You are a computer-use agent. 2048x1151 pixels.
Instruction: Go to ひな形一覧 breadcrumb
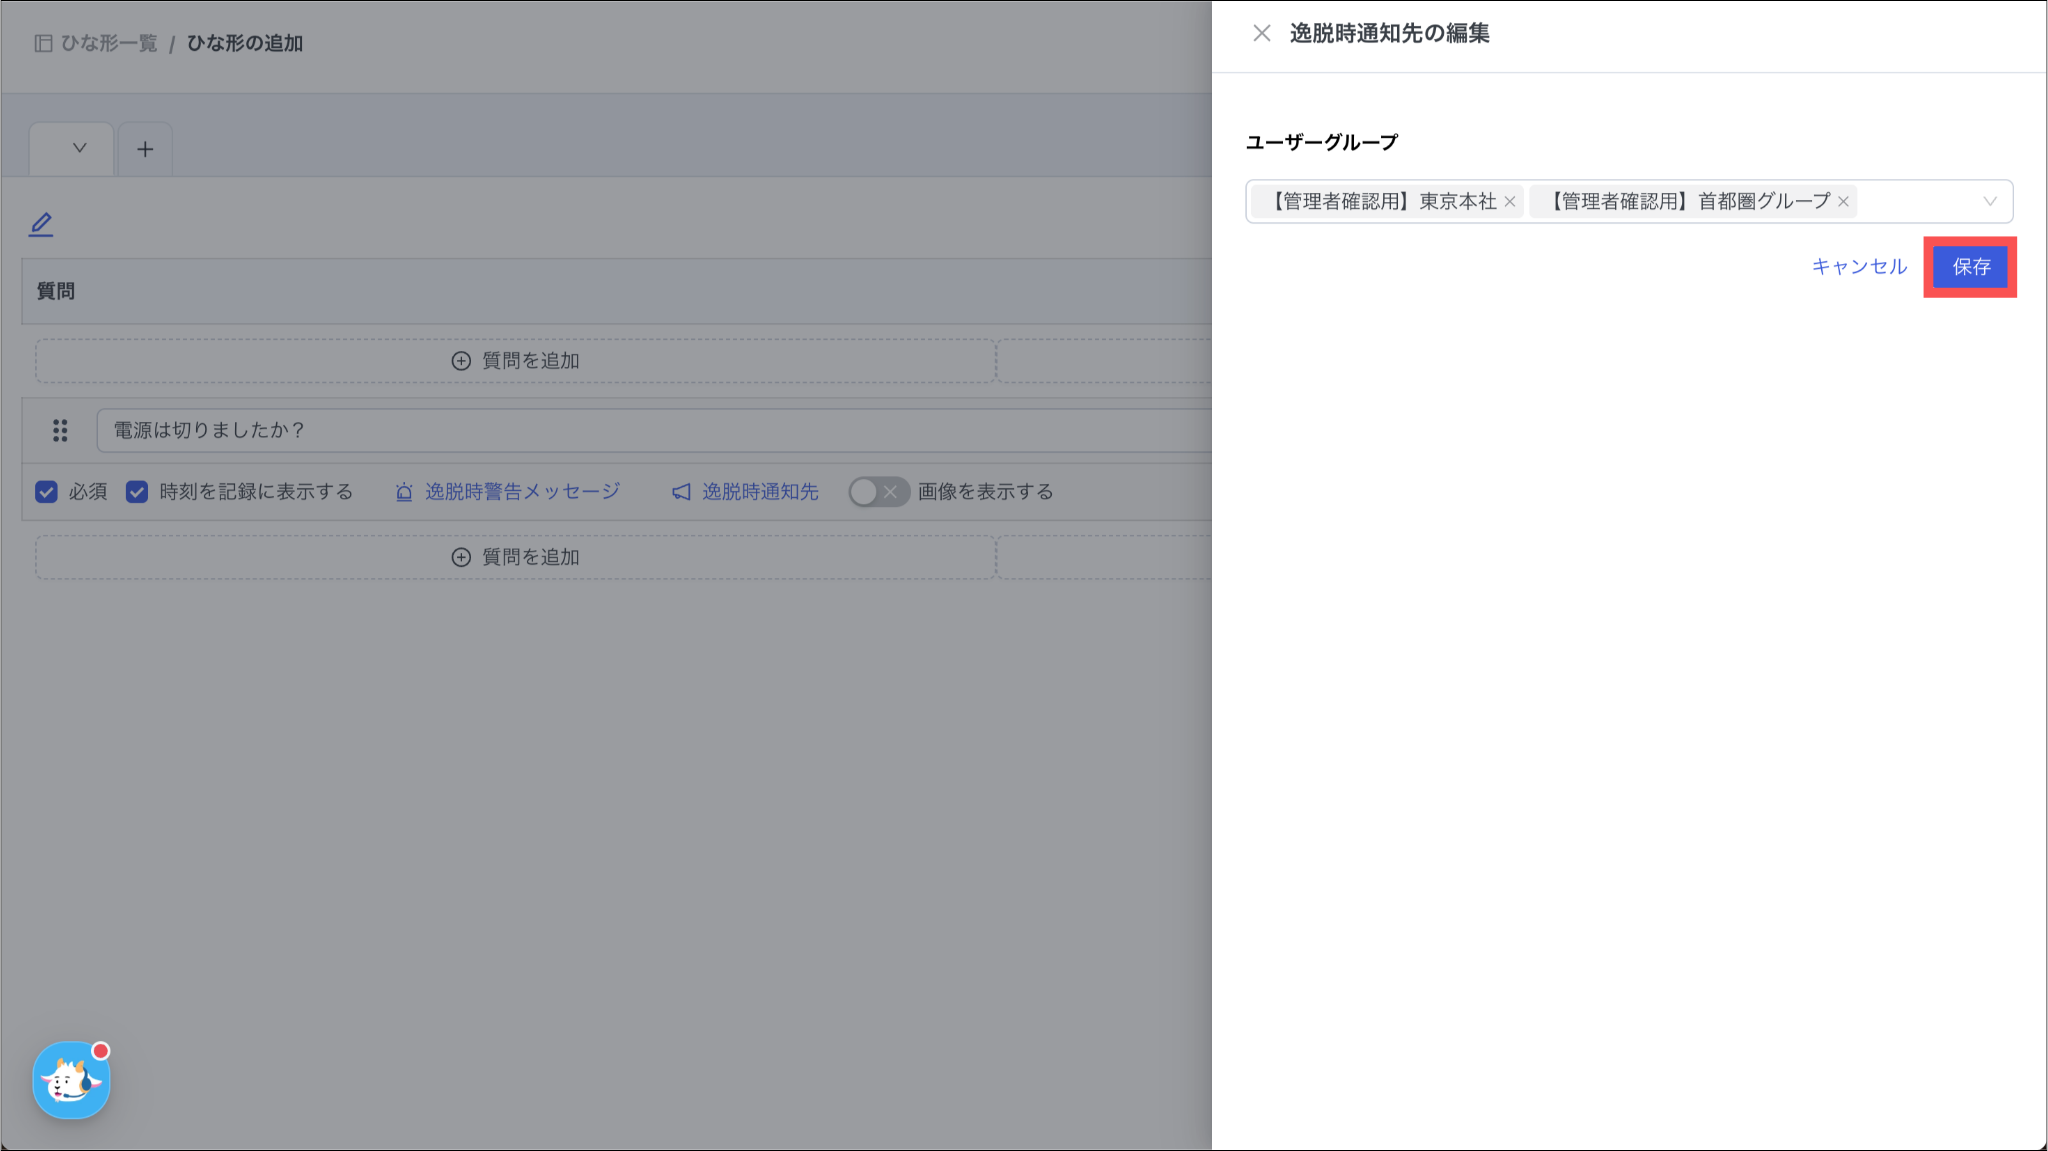108,43
